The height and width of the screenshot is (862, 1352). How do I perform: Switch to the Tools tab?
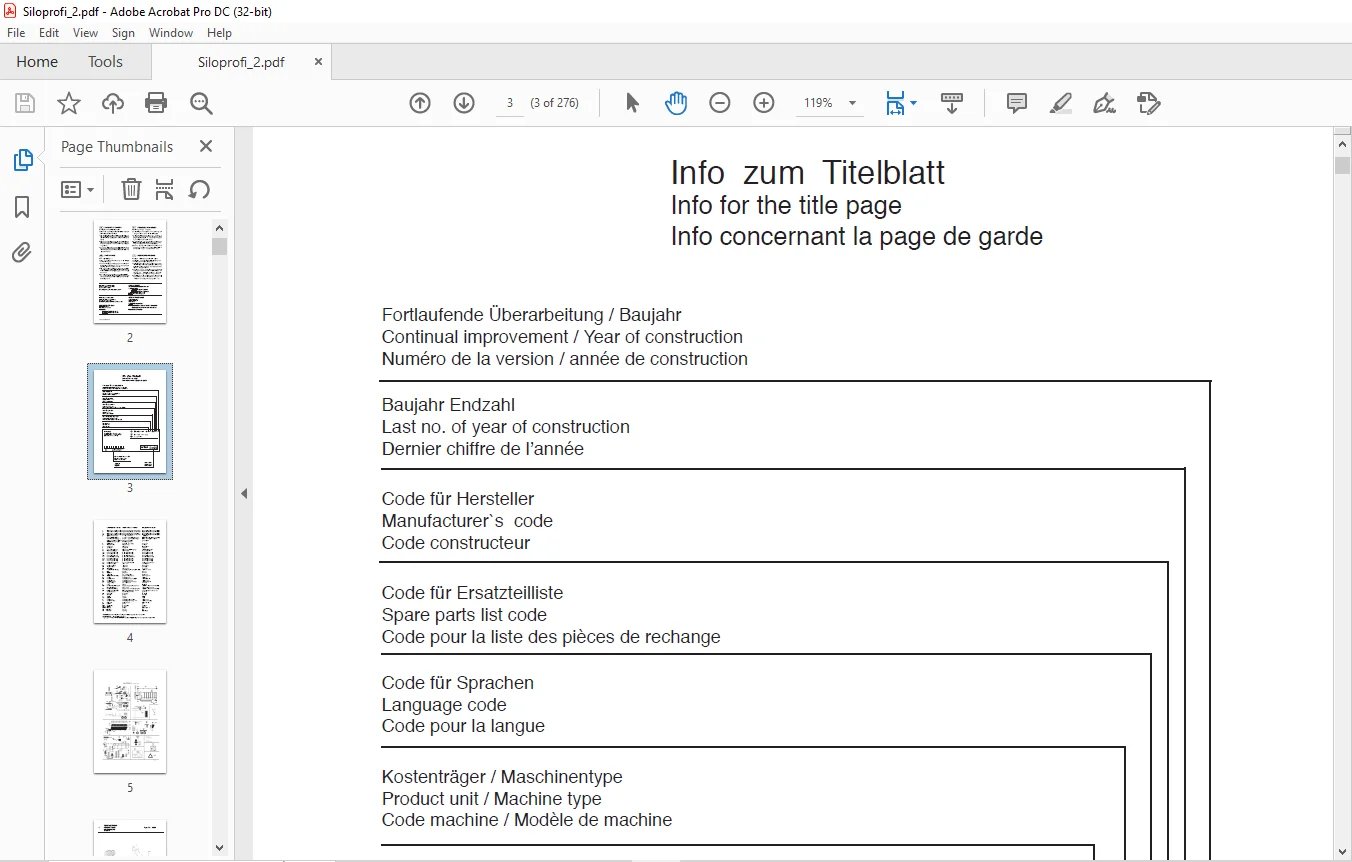coord(105,62)
